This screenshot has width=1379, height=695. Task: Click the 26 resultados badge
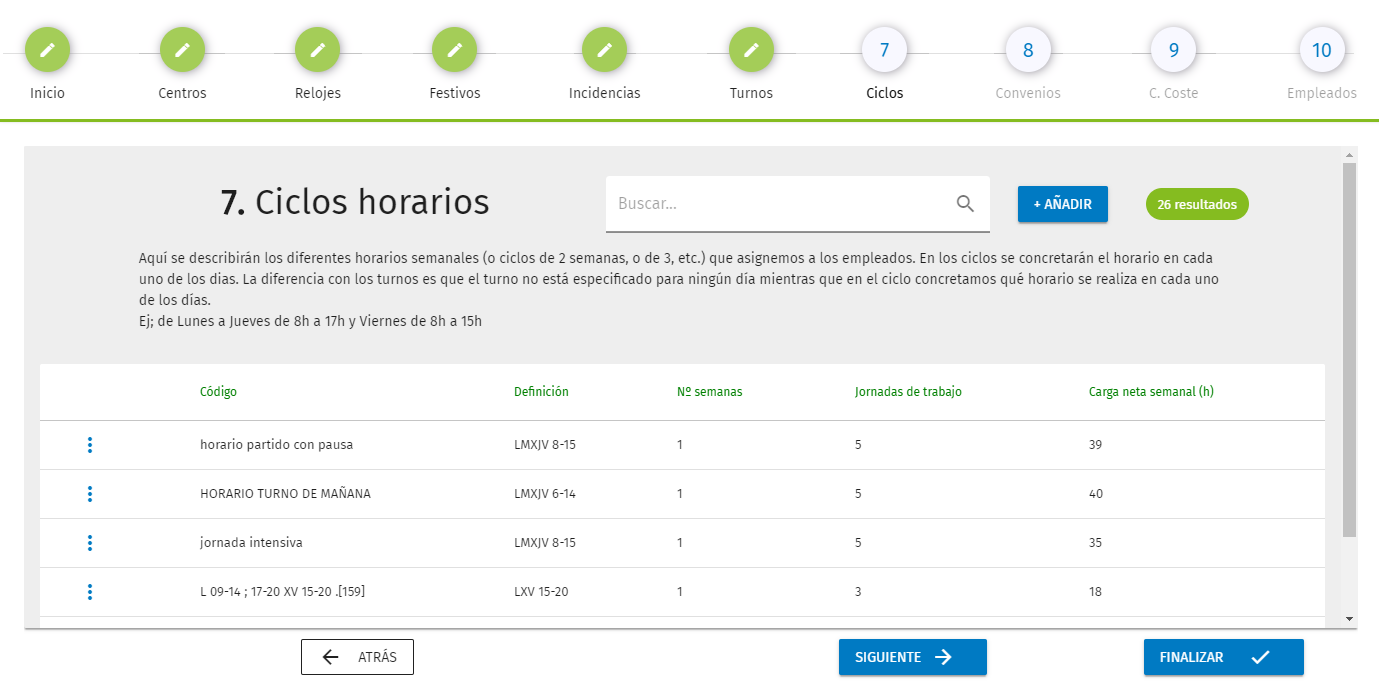(1197, 204)
